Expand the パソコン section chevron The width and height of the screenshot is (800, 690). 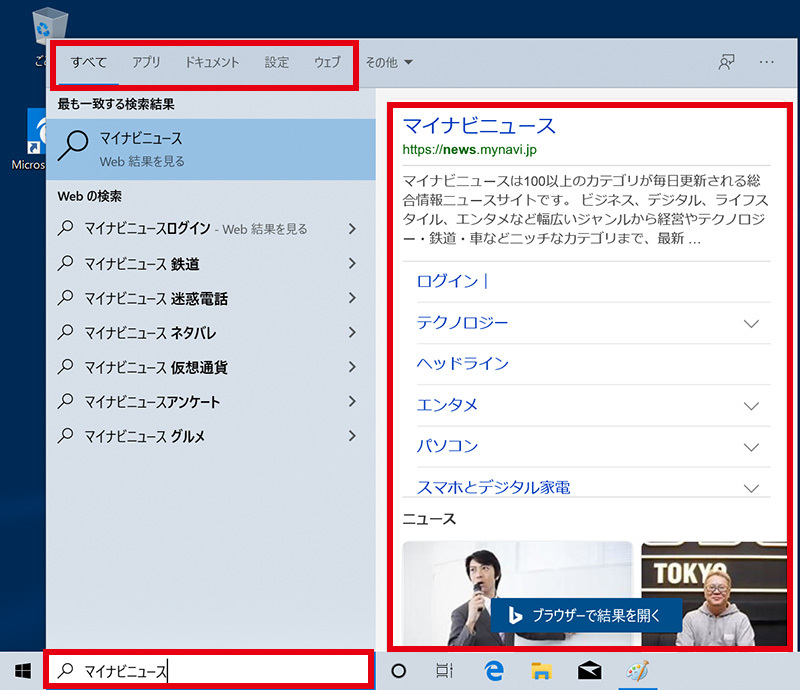pyautogui.click(x=751, y=447)
